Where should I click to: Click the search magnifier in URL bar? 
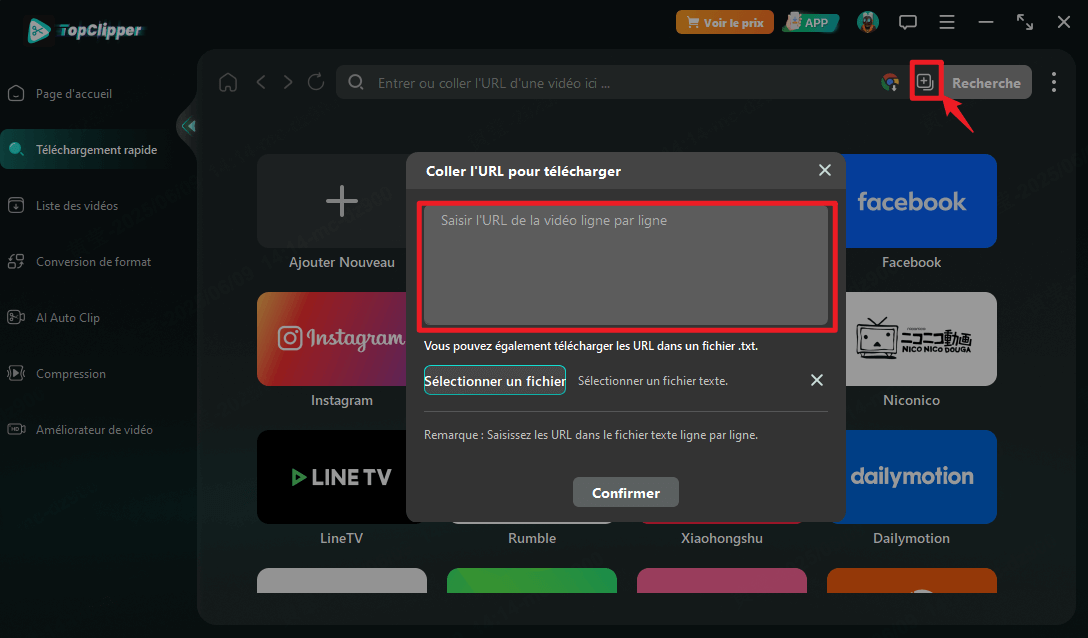pyautogui.click(x=356, y=82)
